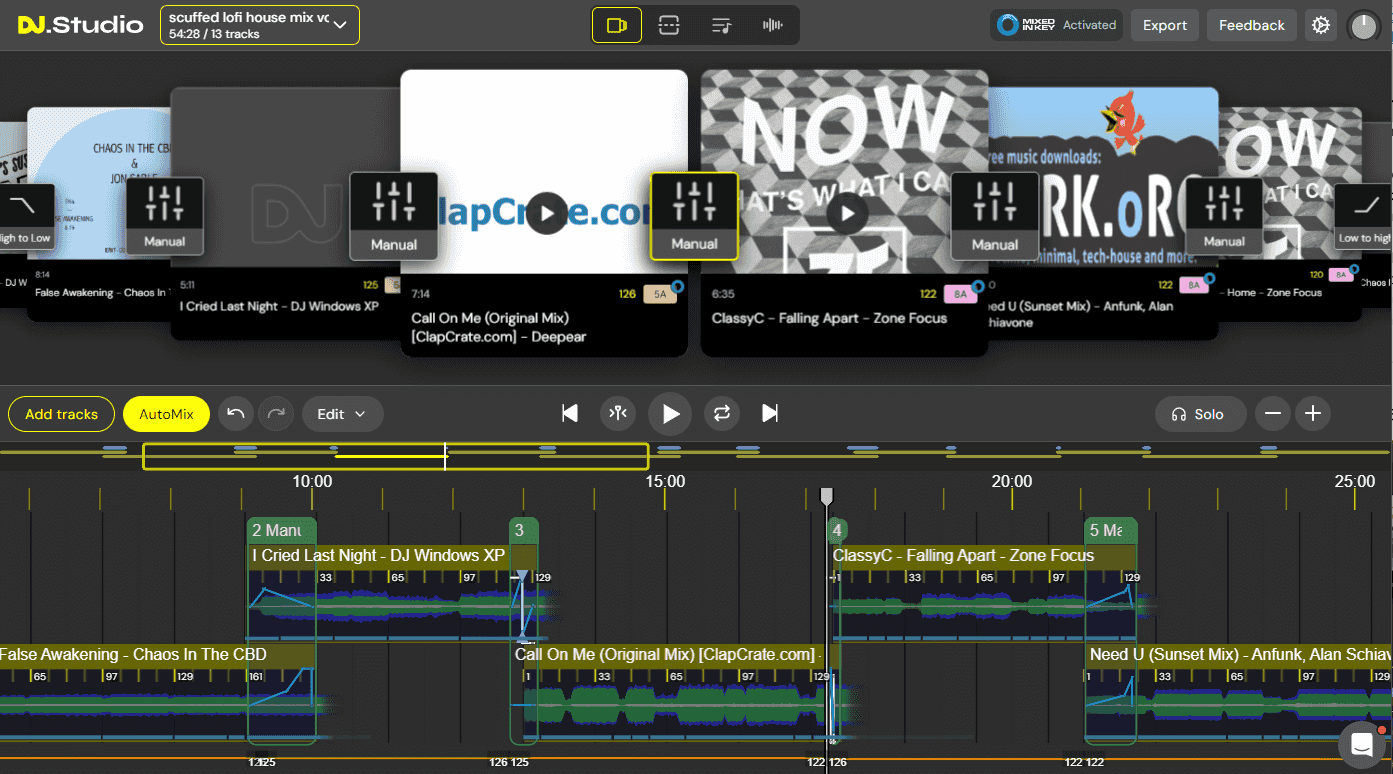Open the playlist view icon
This screenshot has width=1393, height=774.
[x=720, y=25]
